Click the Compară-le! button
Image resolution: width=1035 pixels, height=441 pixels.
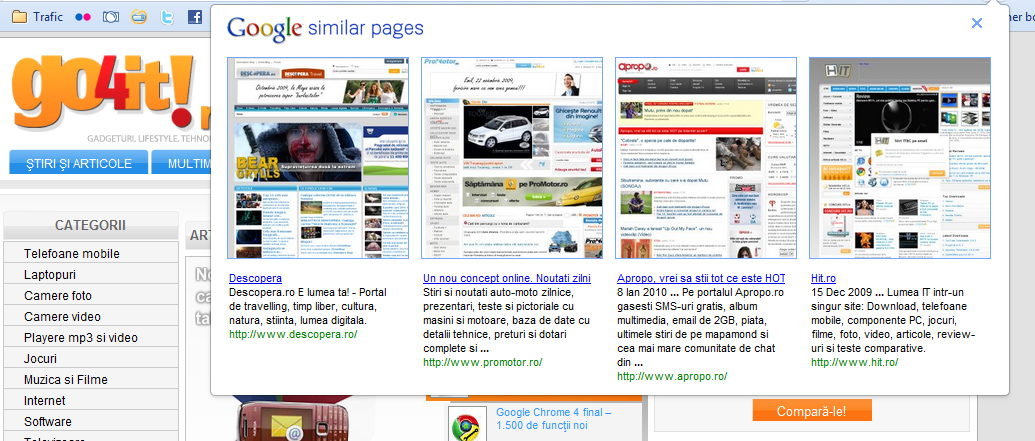point(812,411)
